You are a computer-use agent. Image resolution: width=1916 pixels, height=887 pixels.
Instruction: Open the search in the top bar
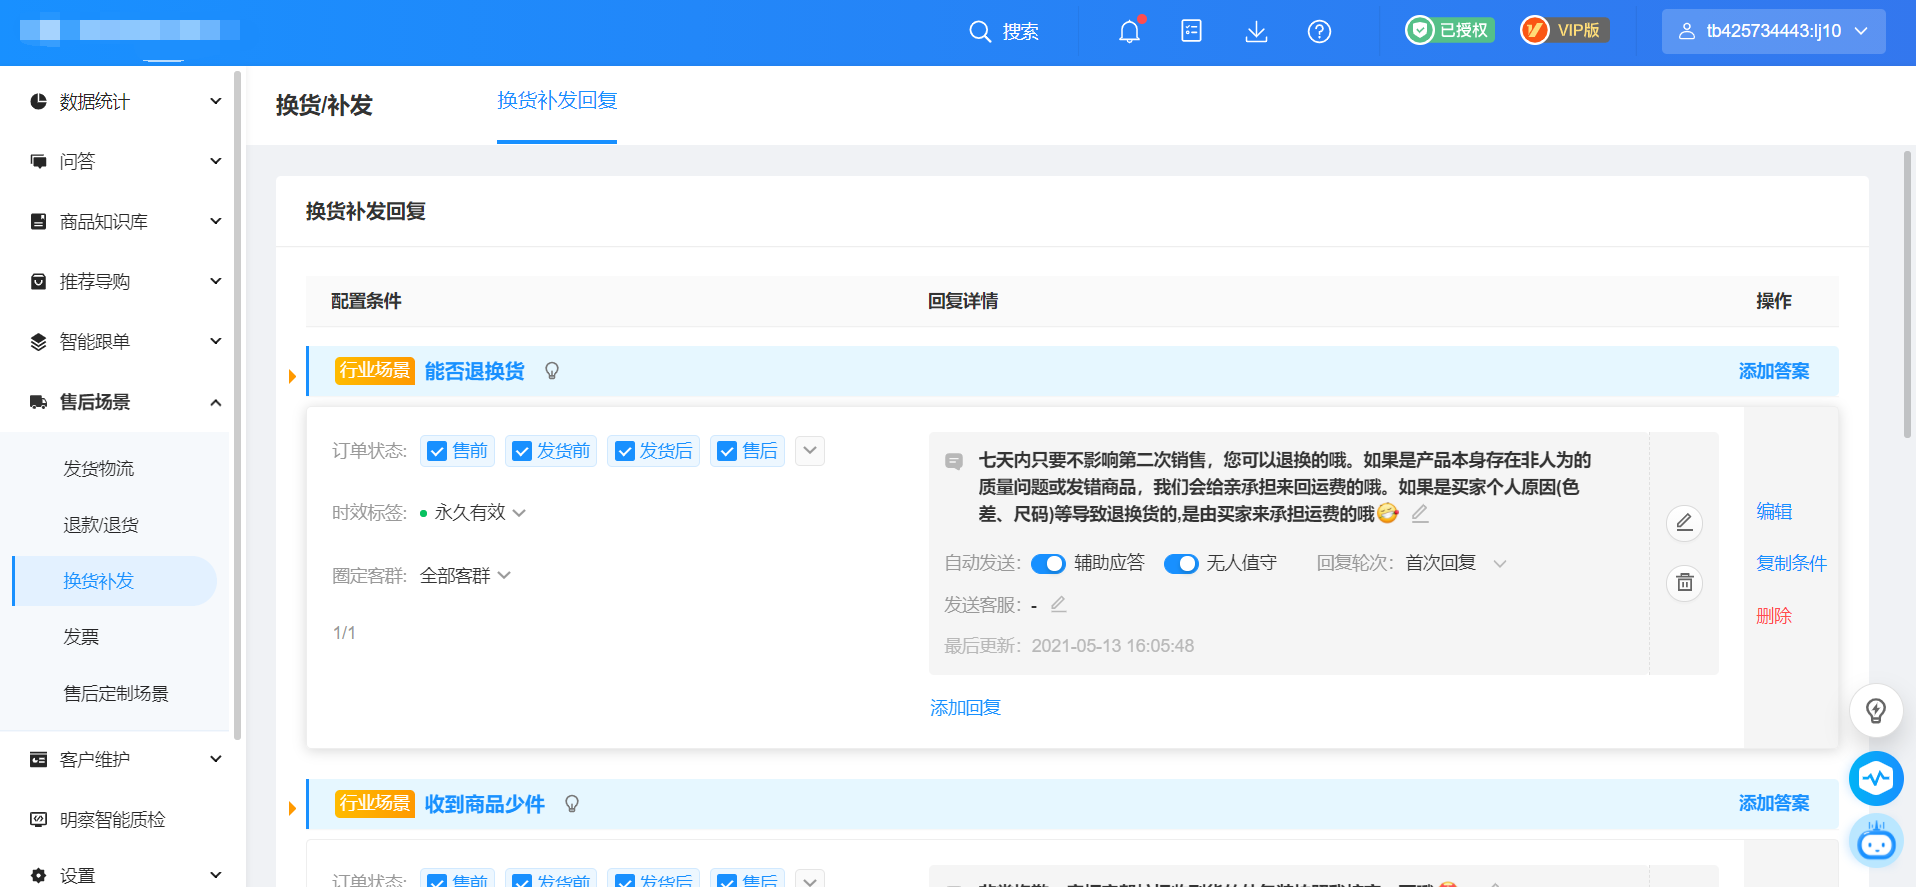(1004, 31)
